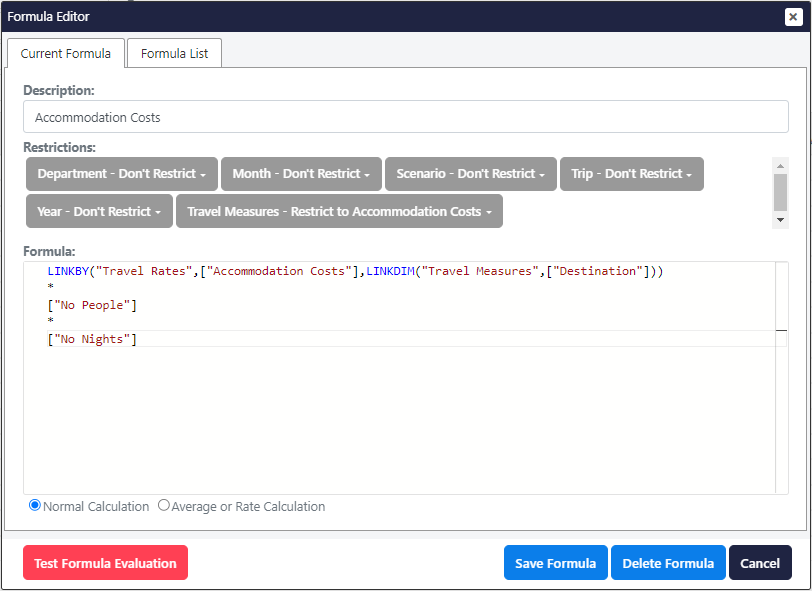Viewport: 812px width, 591px height.
Task: Click the Test Formula Evaluation button
Action: [x=105, y=562]
